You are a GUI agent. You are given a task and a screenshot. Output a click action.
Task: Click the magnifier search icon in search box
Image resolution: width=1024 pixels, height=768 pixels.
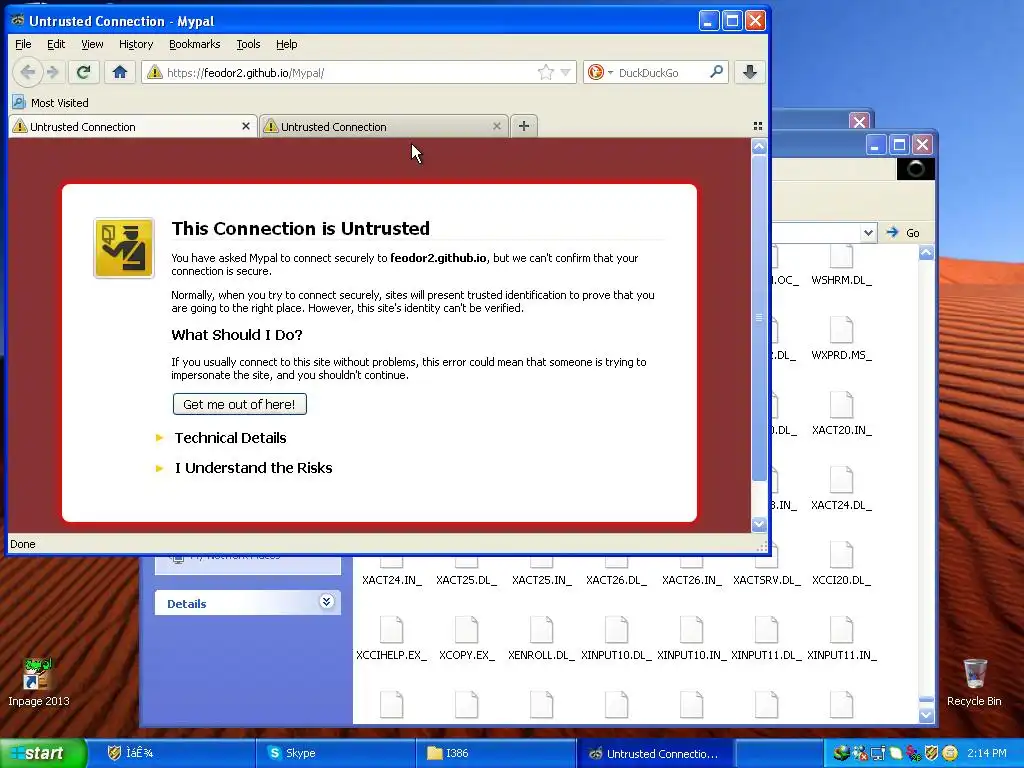tap(716, 72)
